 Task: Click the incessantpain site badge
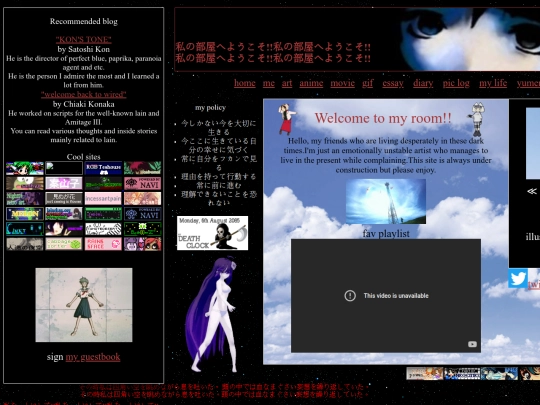(103, 198)
